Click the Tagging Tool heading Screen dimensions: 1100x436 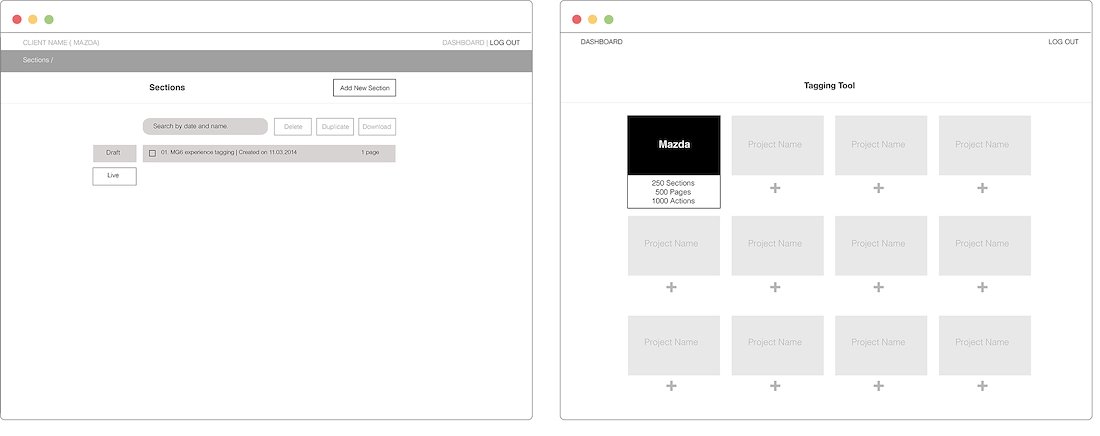[829, 86]
